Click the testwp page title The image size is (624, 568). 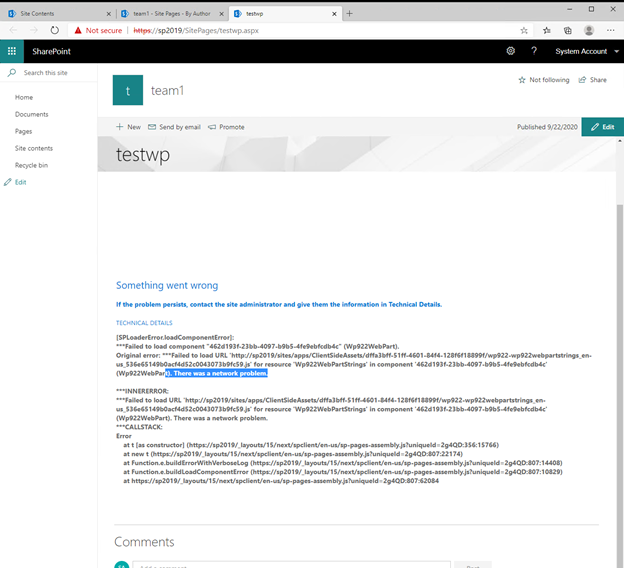point(142,155)
